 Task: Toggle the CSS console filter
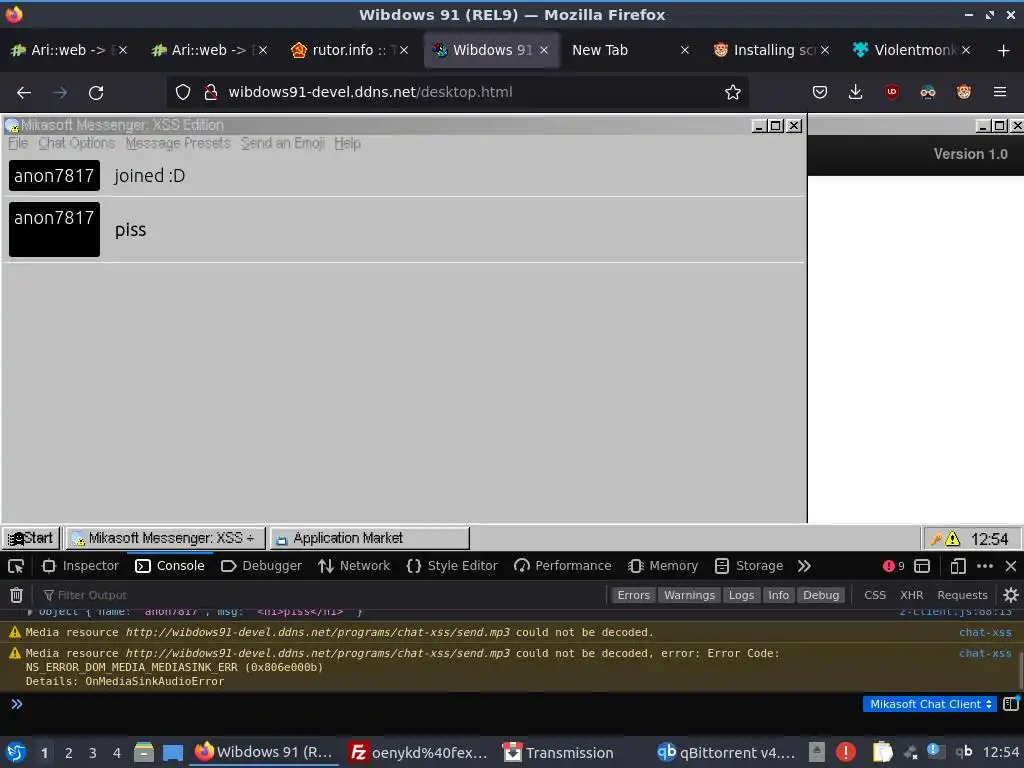click(875, 595)
